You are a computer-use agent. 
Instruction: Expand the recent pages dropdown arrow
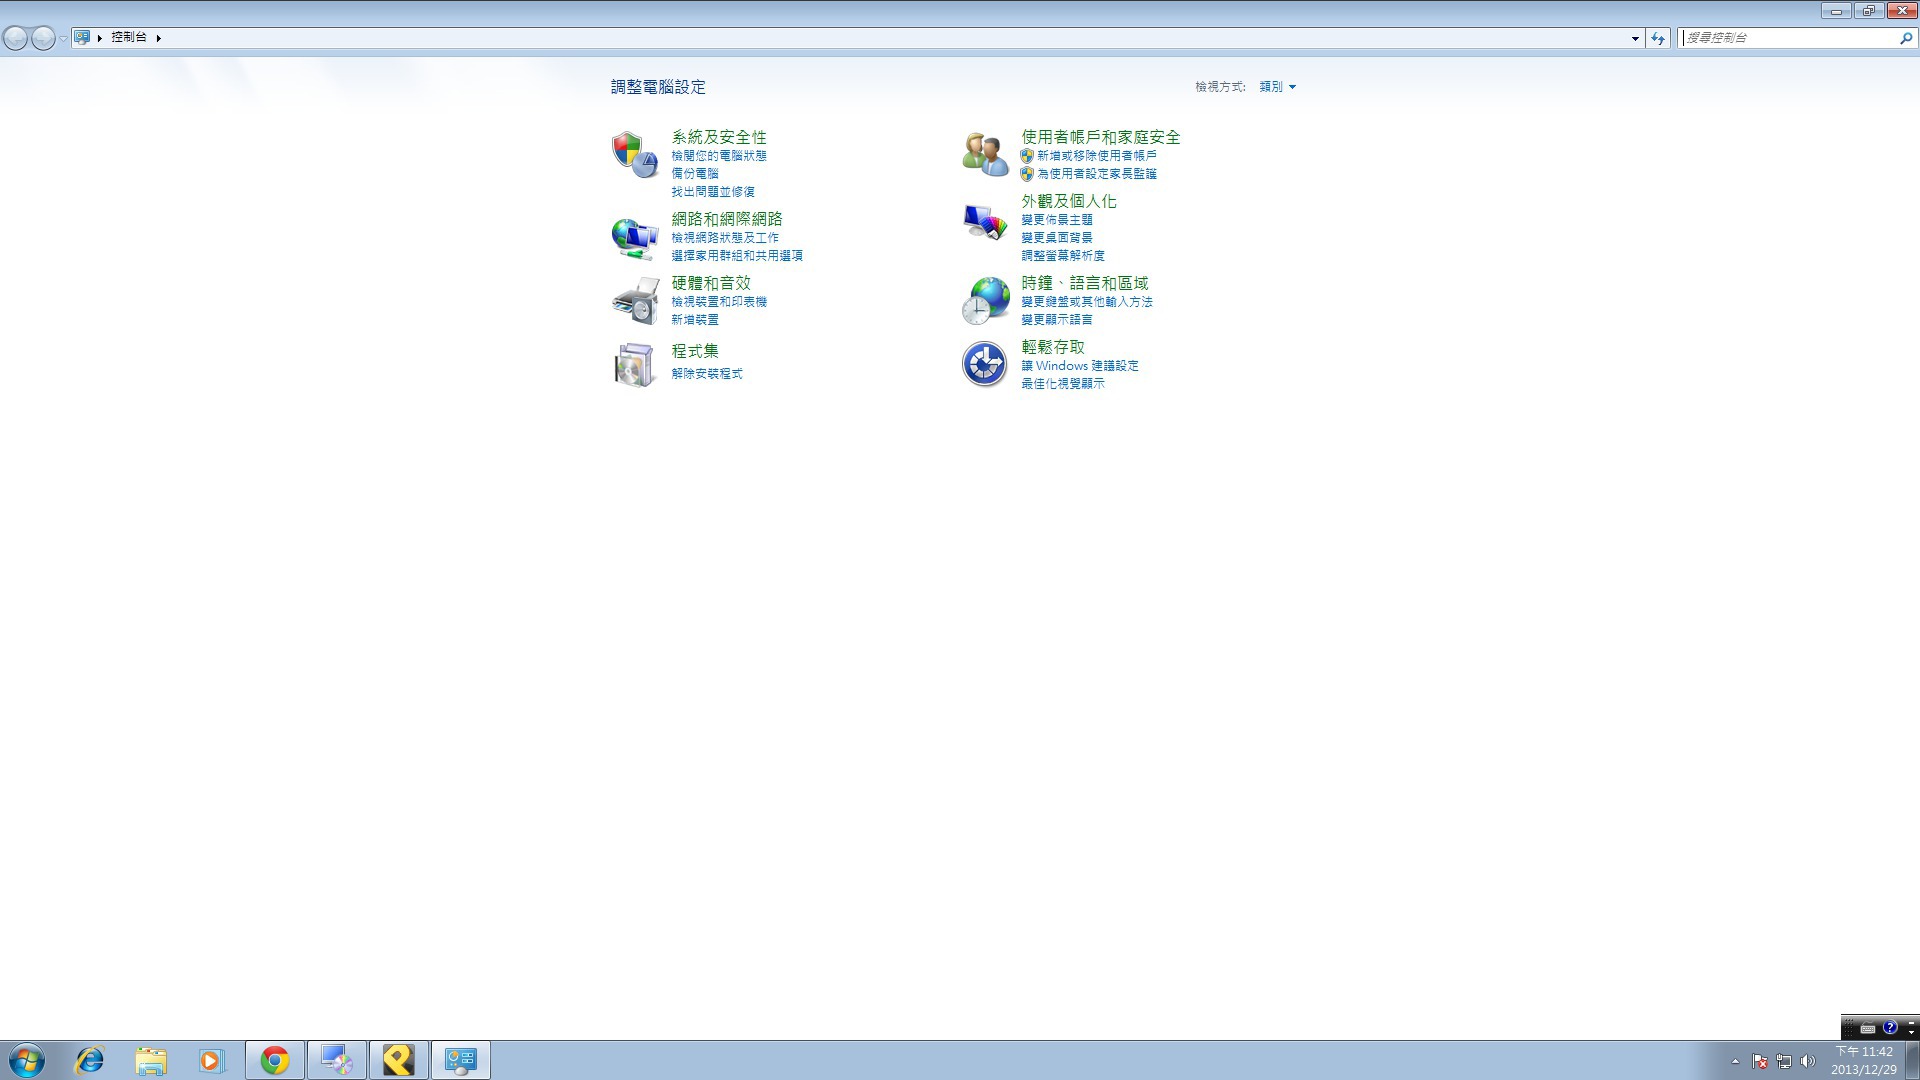[63, 38]
